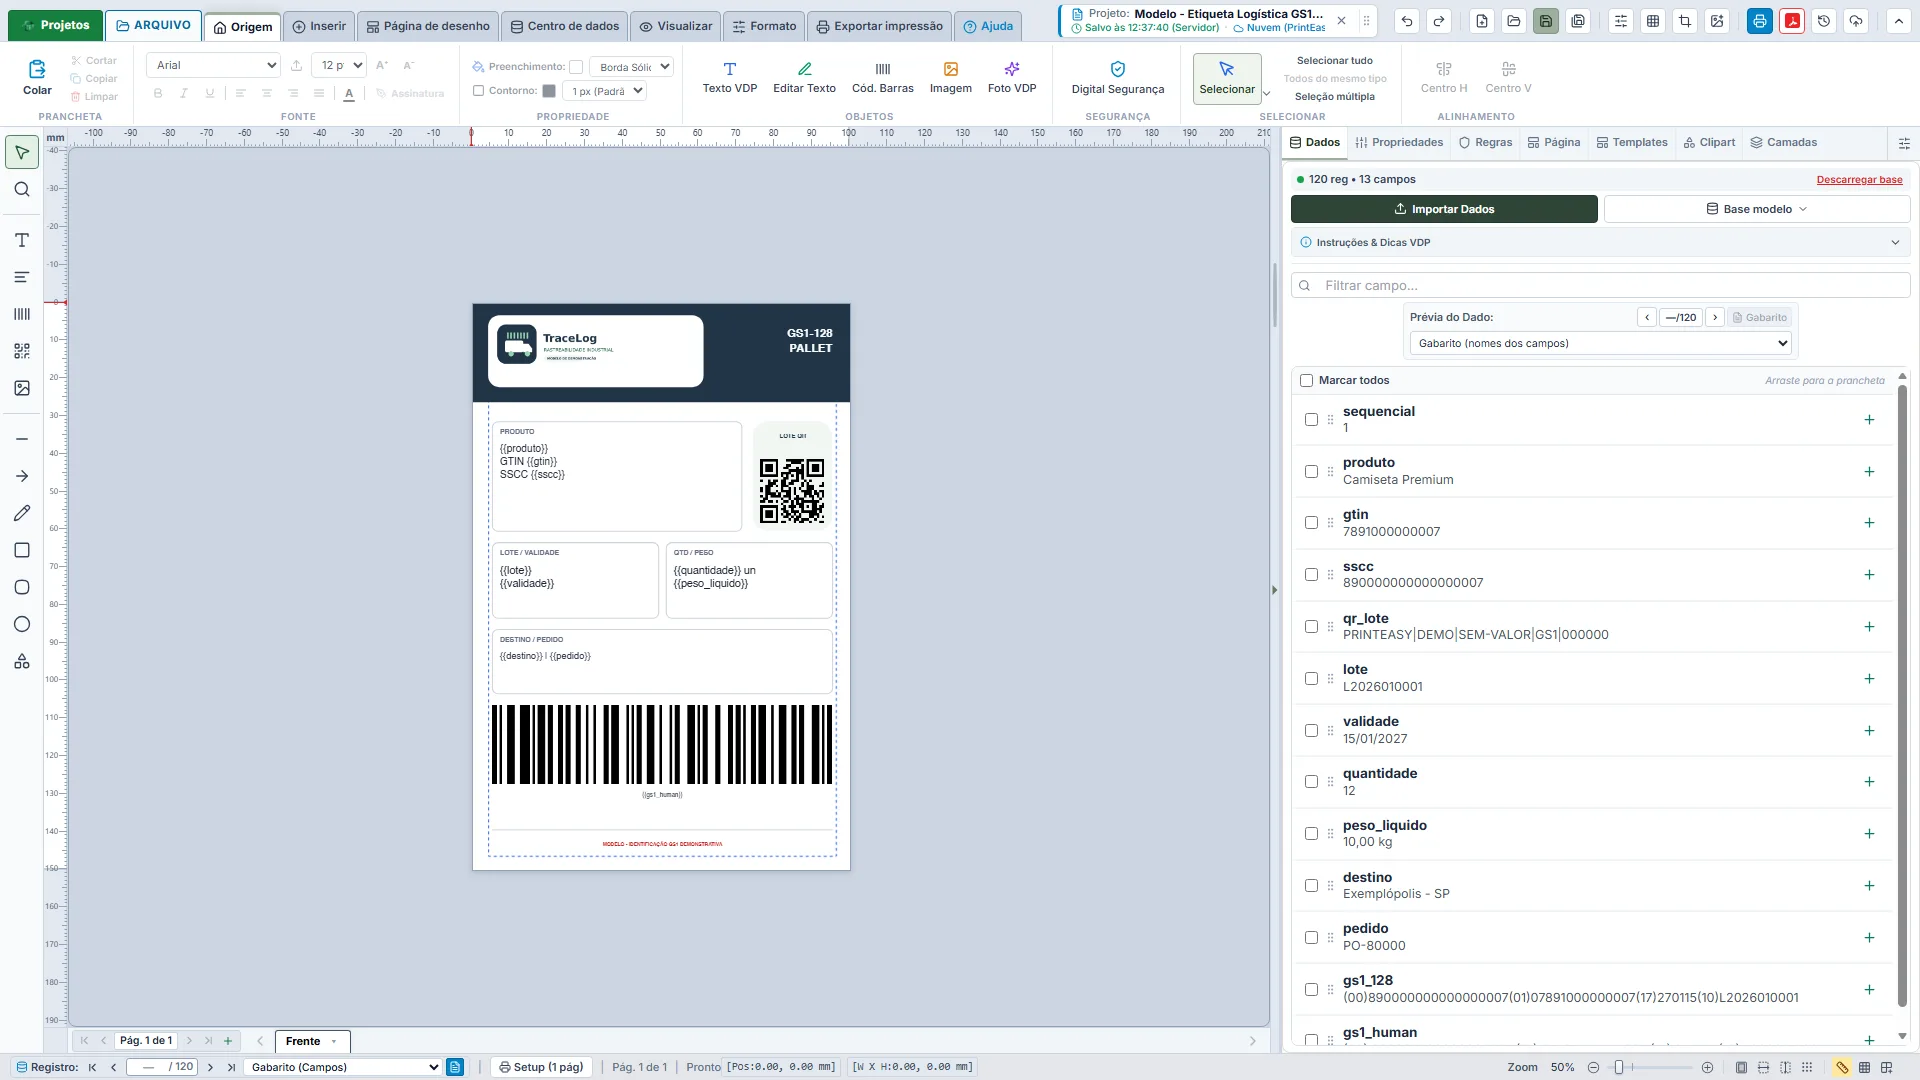1920x1080 pixels.
Task: Select the Texto VDP tool
Action: [x=729, y=78]
